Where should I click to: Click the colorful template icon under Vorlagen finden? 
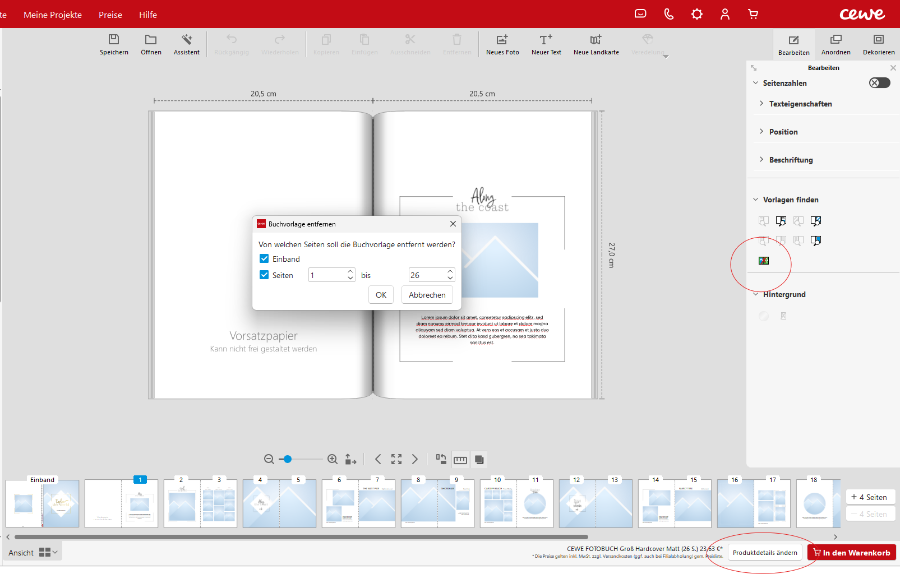pyautogui.click(x=764, y=261)
